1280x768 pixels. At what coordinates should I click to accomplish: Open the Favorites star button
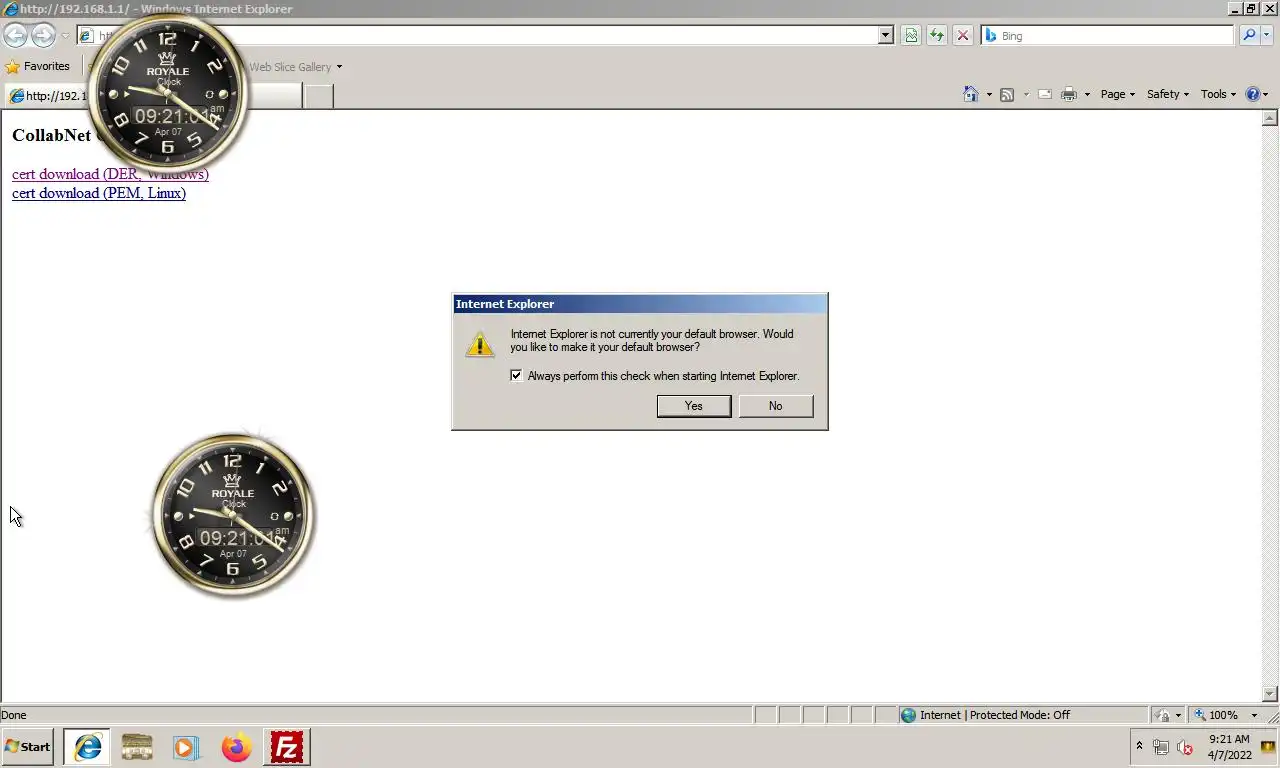[13, 67]
